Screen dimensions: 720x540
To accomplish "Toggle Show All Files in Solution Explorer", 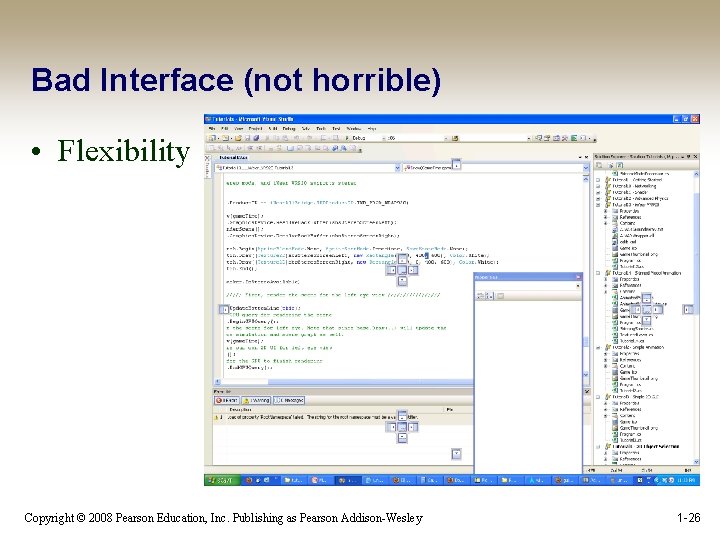I will [x=610, y=165].
